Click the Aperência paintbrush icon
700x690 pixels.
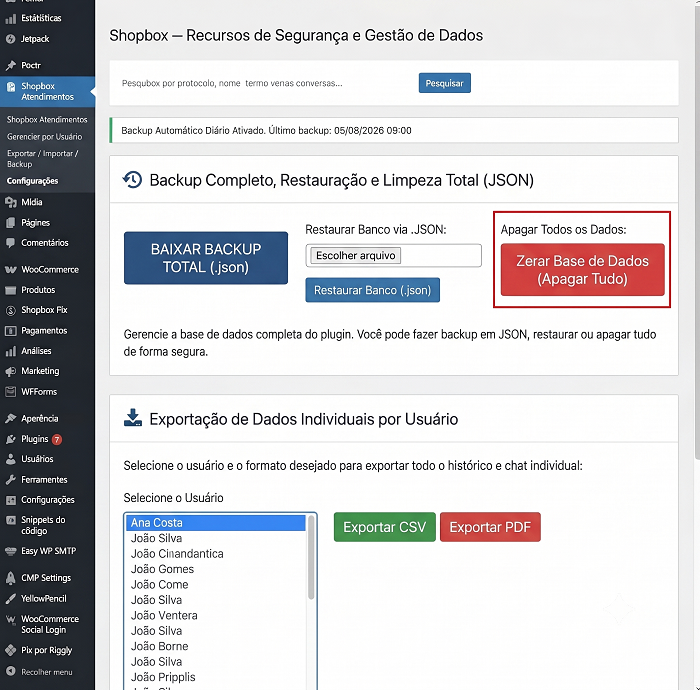tap(11, 419)
